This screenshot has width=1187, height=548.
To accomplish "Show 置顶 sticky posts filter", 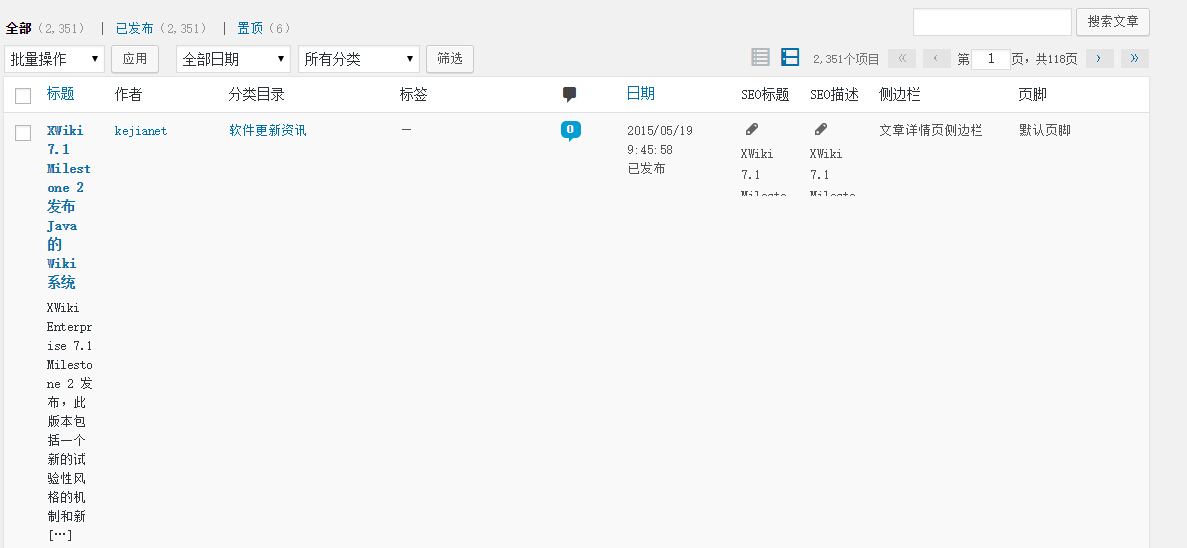I will click(x=249, y=28).
